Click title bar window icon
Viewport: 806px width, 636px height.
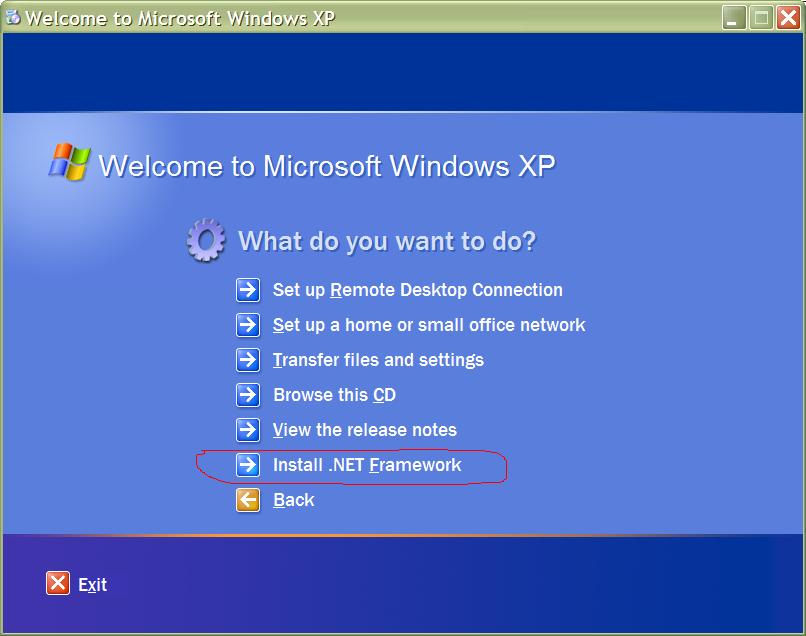coord(13,17)
